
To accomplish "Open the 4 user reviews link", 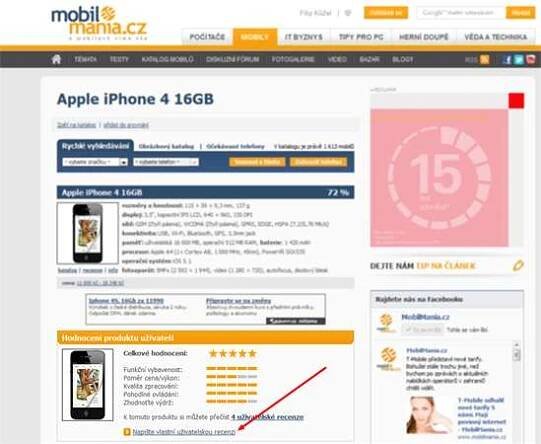I will tap(267, 417).
